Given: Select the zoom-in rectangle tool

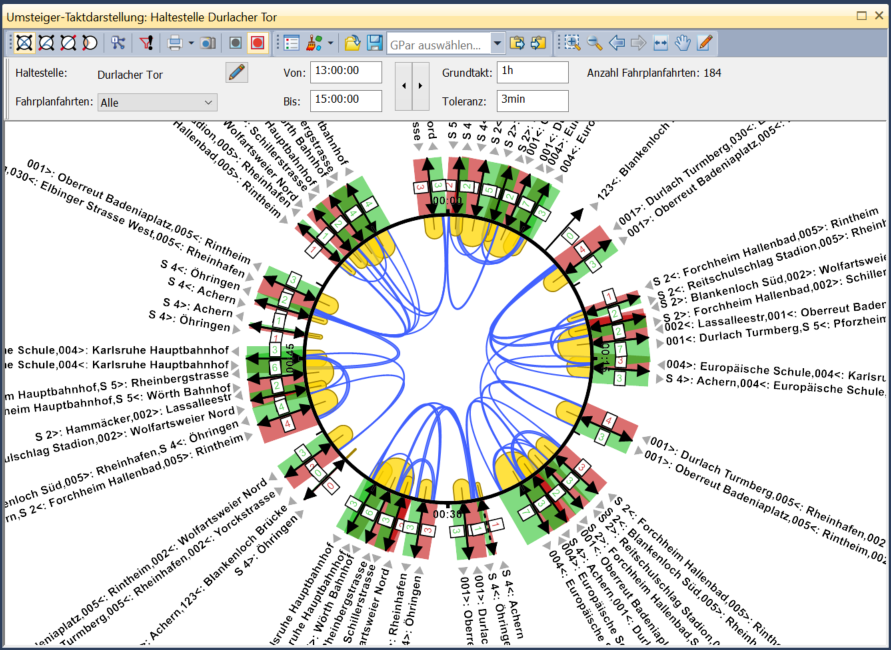Looking at the screenshot, I should 572,43.
